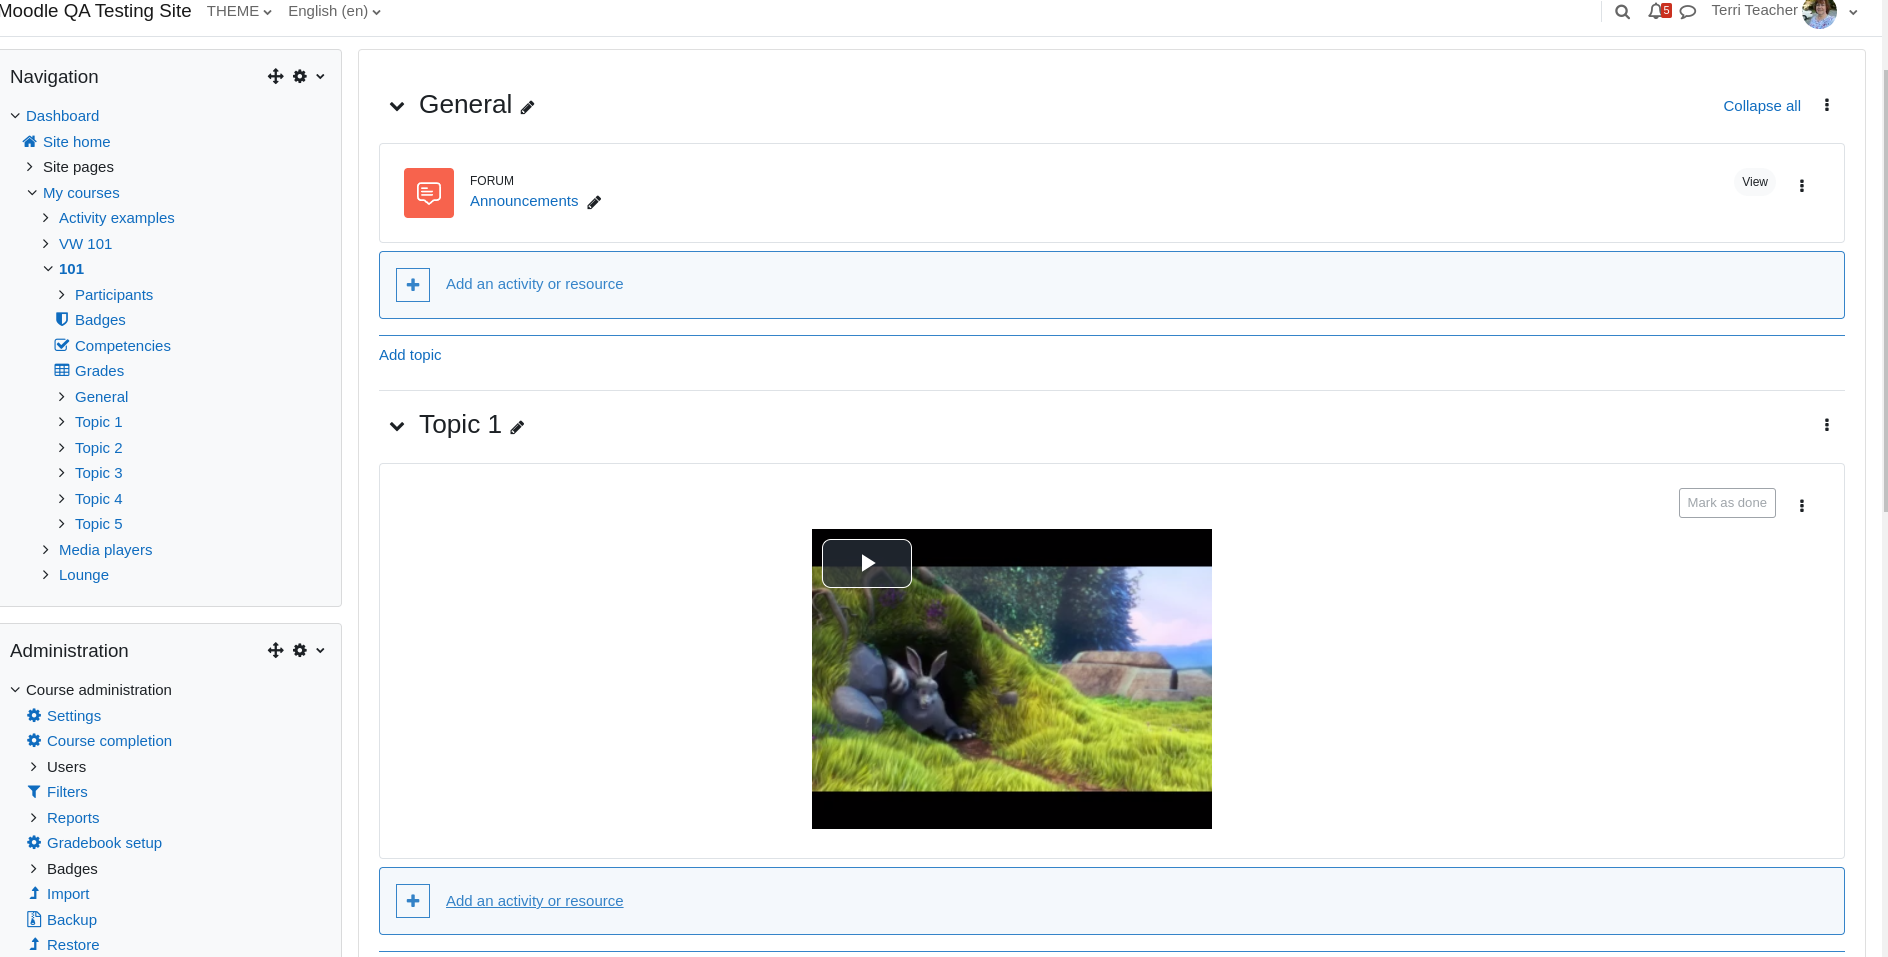1888x957 pixels.
Task: Open Topic 5 in Navigation tree
Action: point(99,524)
